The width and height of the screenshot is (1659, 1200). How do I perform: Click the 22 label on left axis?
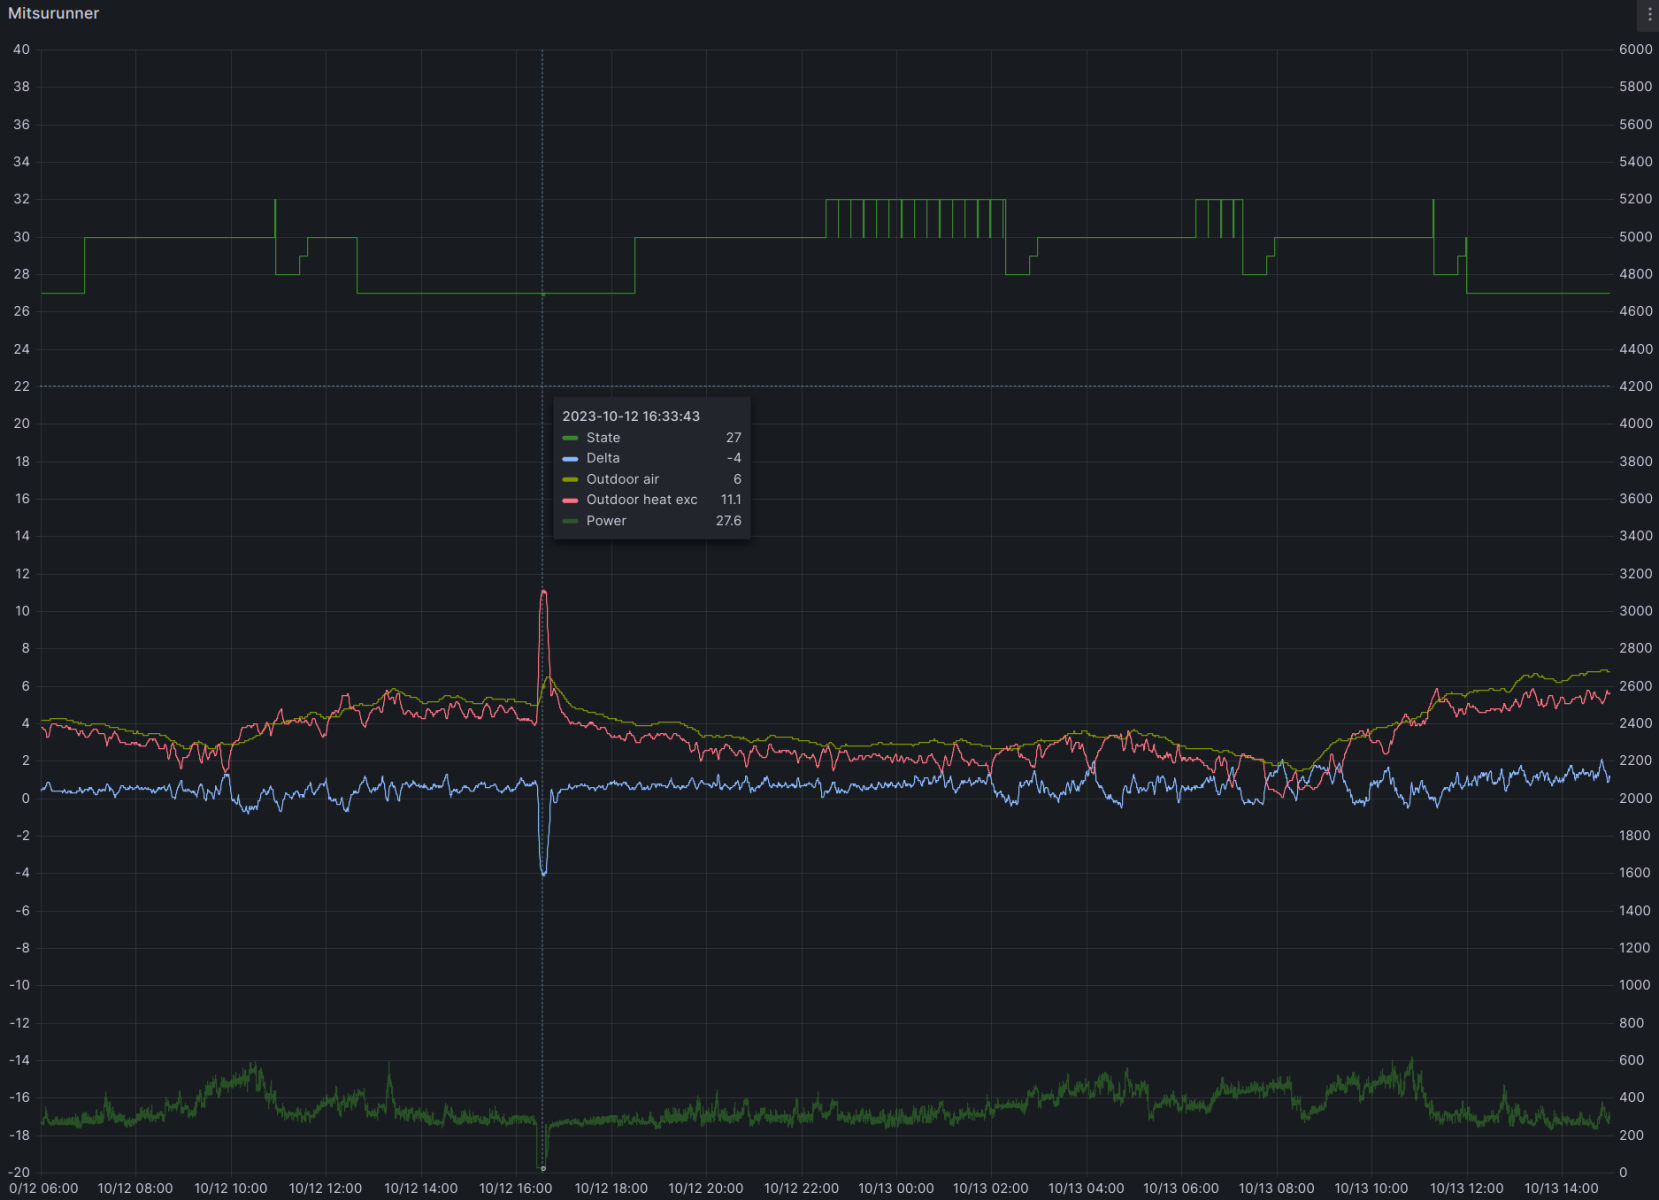click(21, 386)
